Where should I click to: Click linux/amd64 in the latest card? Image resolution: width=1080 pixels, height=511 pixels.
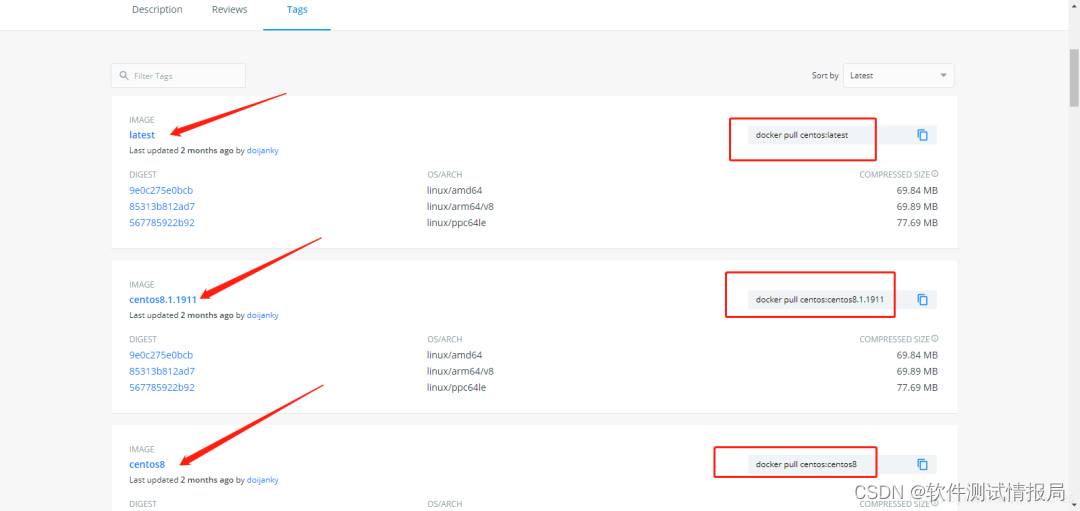(x=455, y=190)
